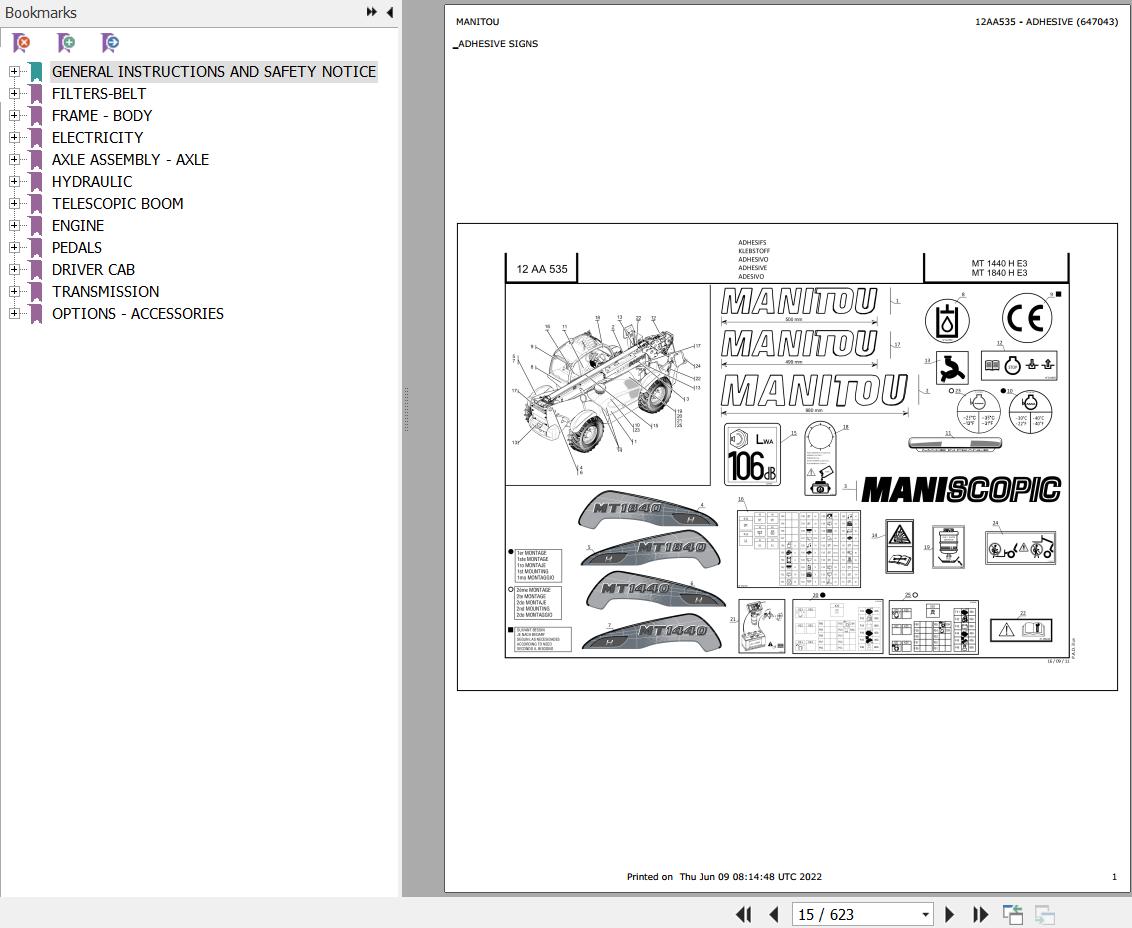Expand the ENGINE bookmark tree node
Image resolution: width=1132 pixels, height=928 pixels.
point(14,225)
